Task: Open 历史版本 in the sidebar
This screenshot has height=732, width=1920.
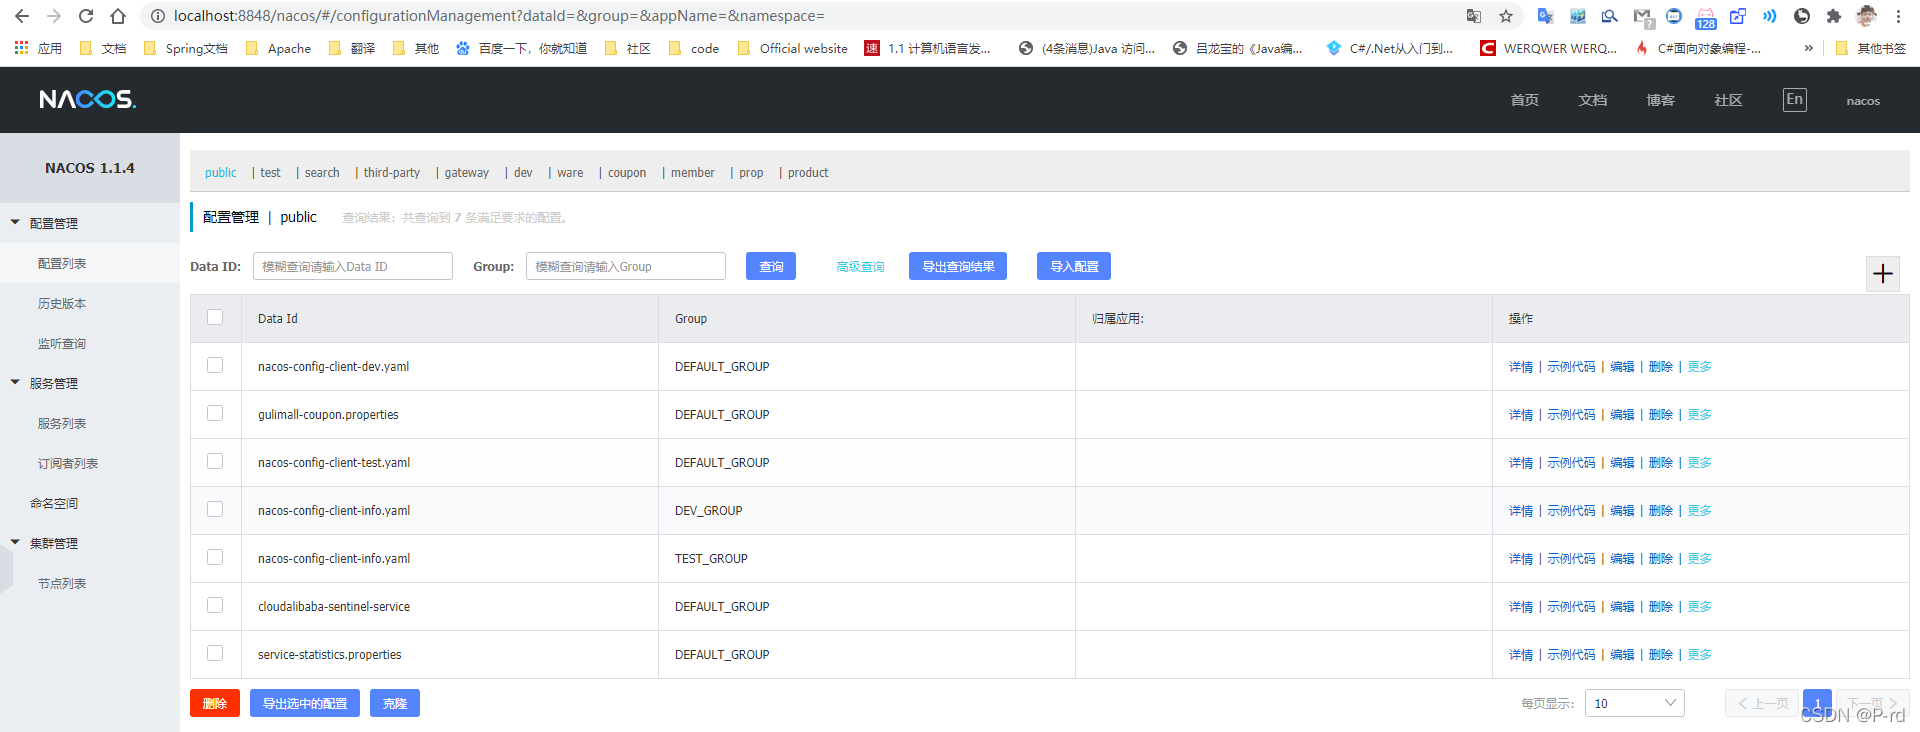Action: coord(62,303)
